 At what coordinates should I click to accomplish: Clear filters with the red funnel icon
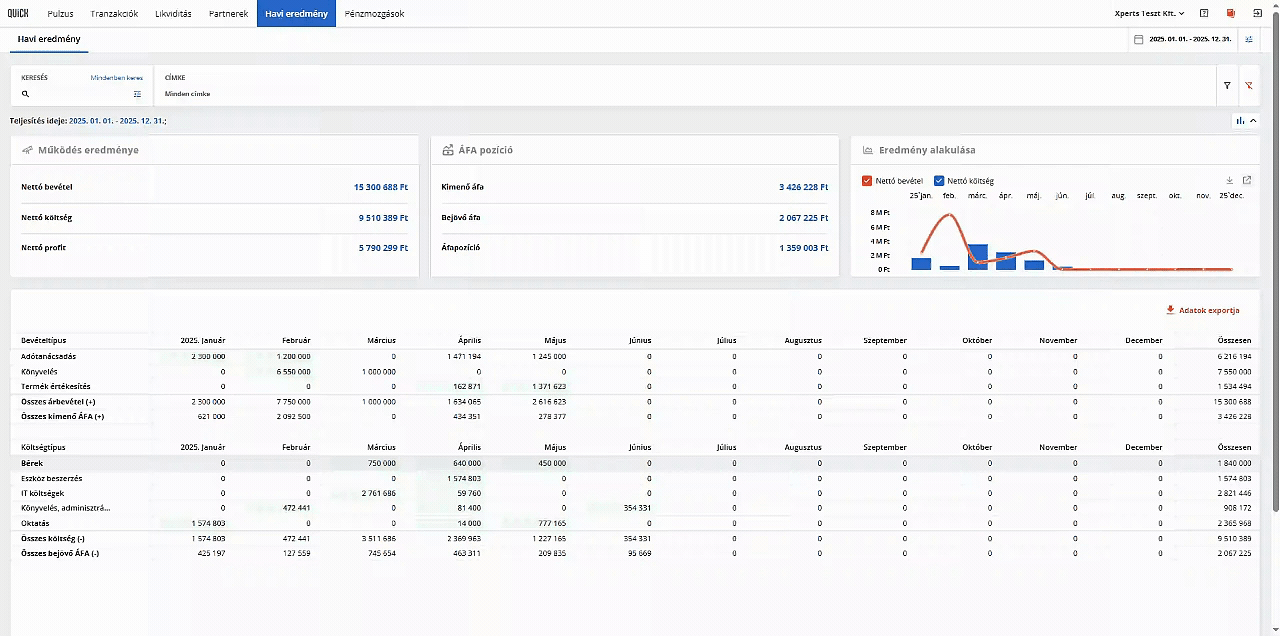(1249, 86)
